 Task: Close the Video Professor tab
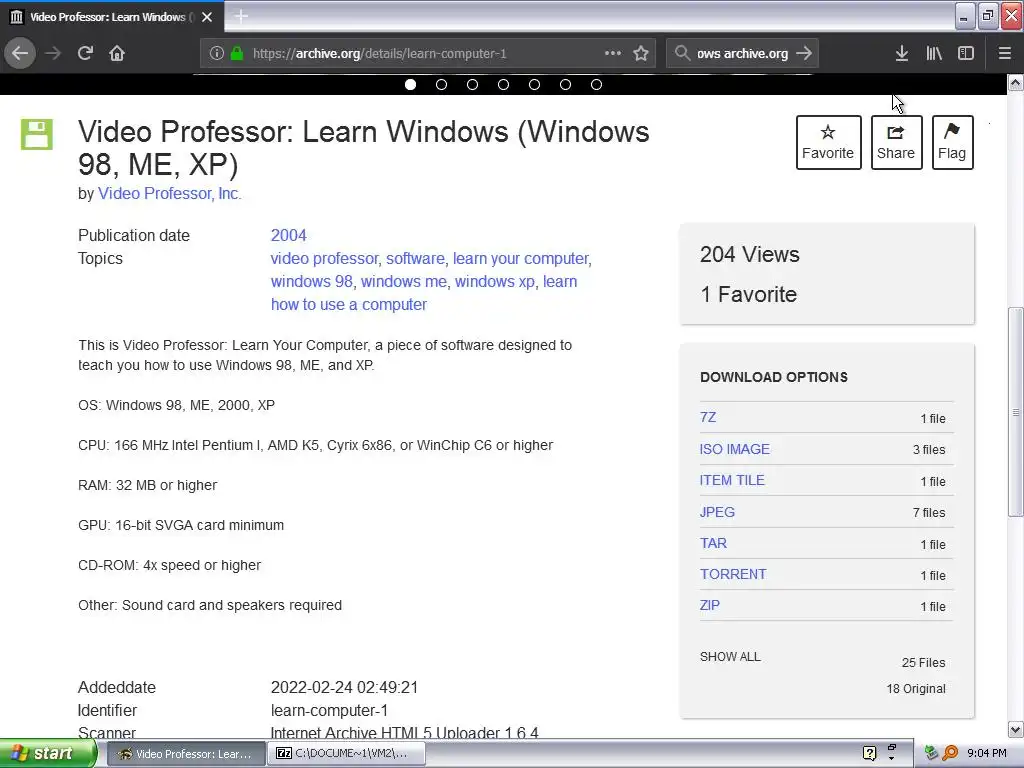pos(207,17)
